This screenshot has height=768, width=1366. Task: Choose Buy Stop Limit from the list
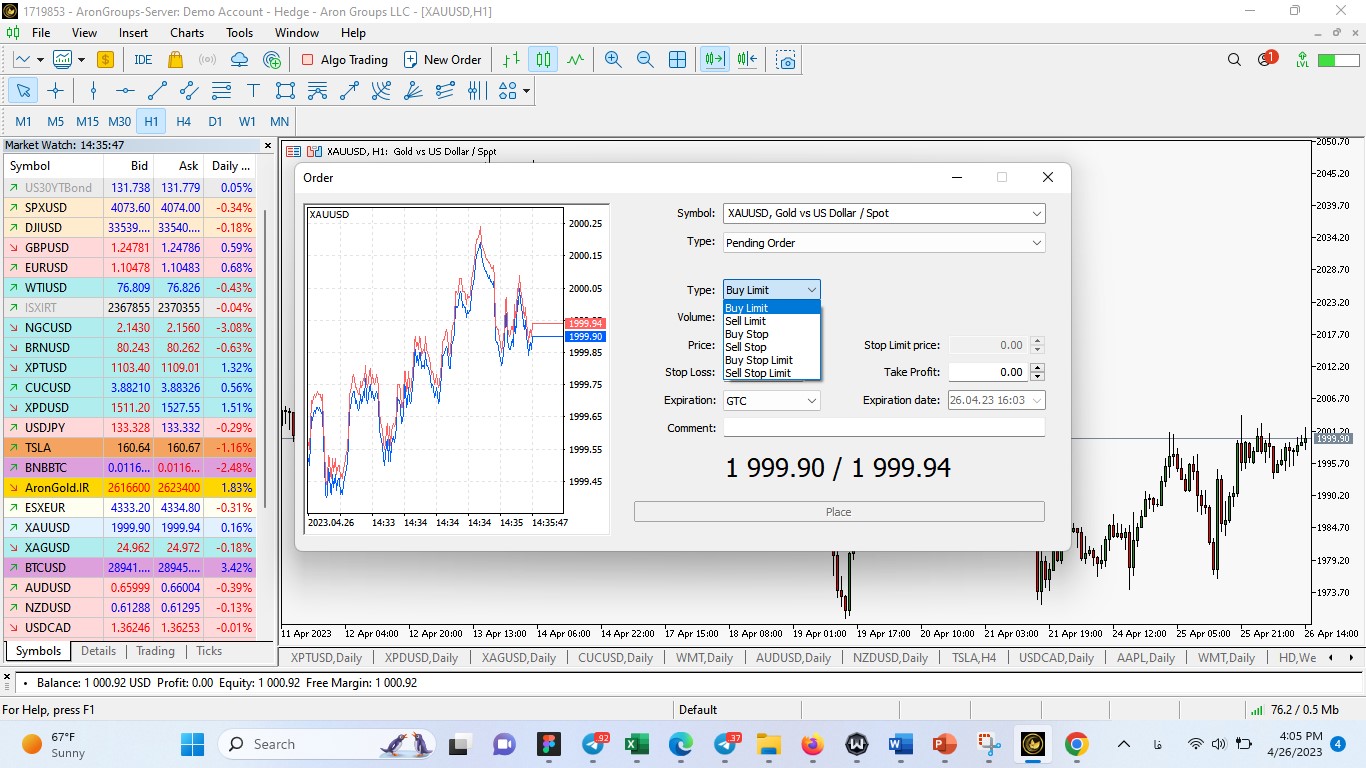pyautogui.click(x=771, y=360)
